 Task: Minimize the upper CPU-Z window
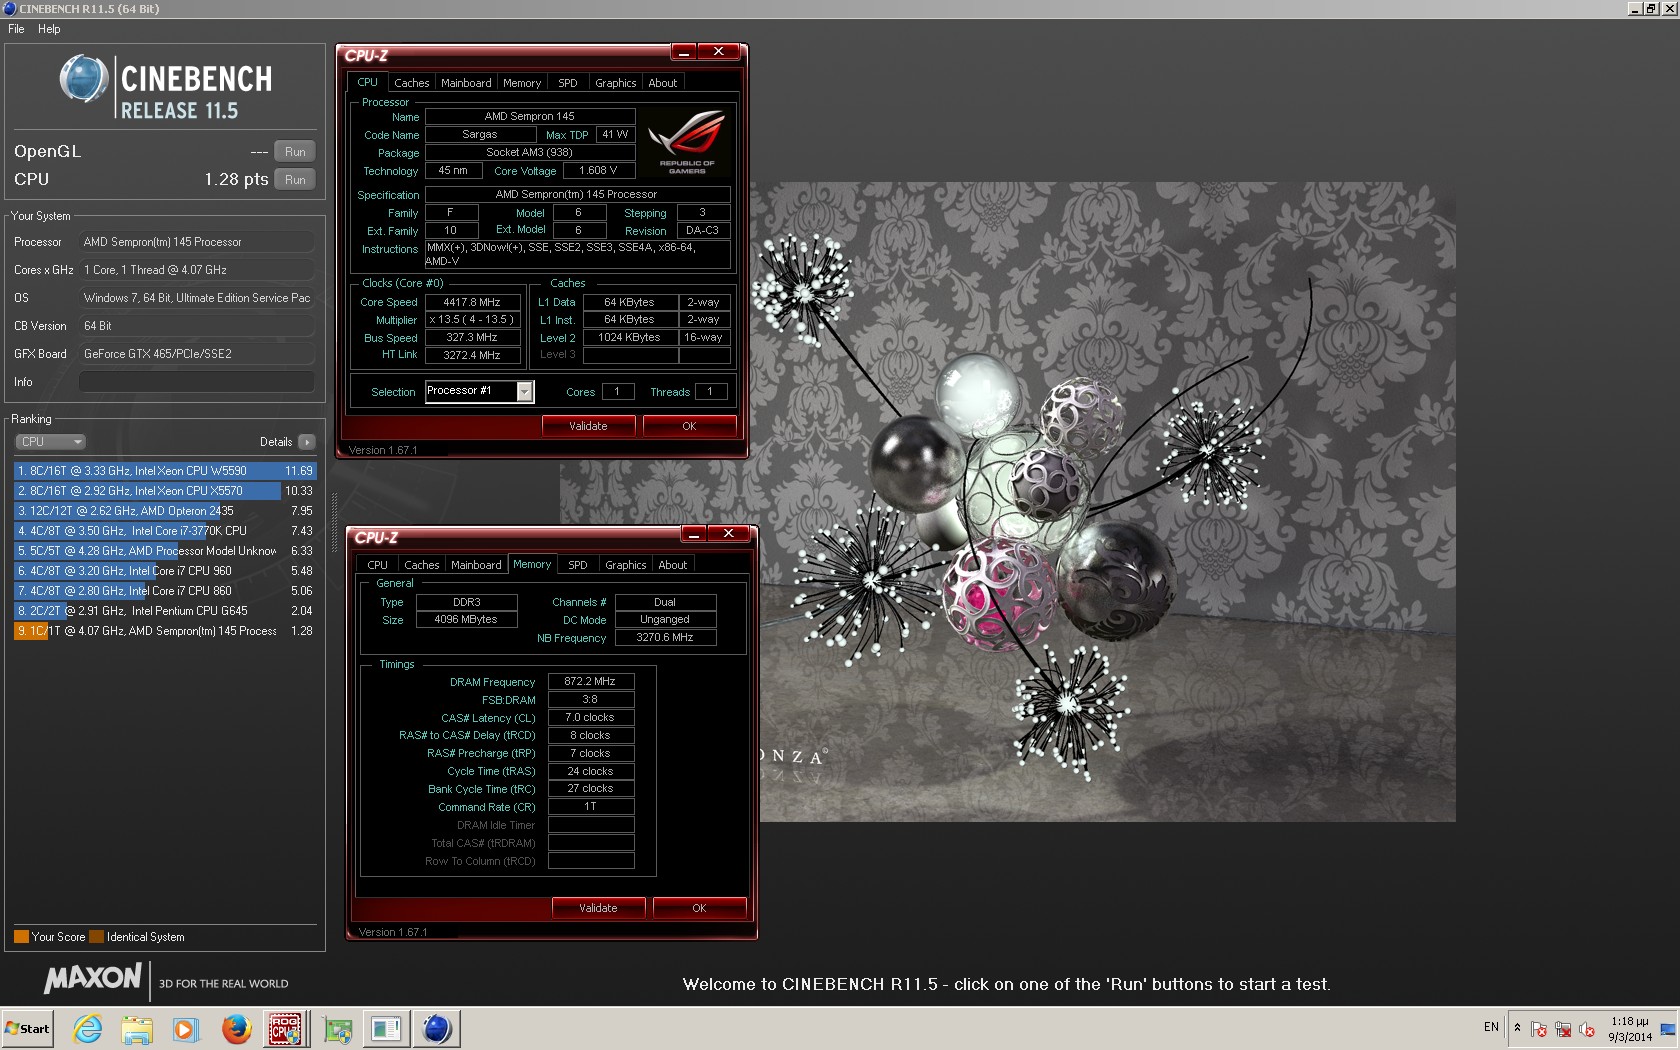point(684,52)
